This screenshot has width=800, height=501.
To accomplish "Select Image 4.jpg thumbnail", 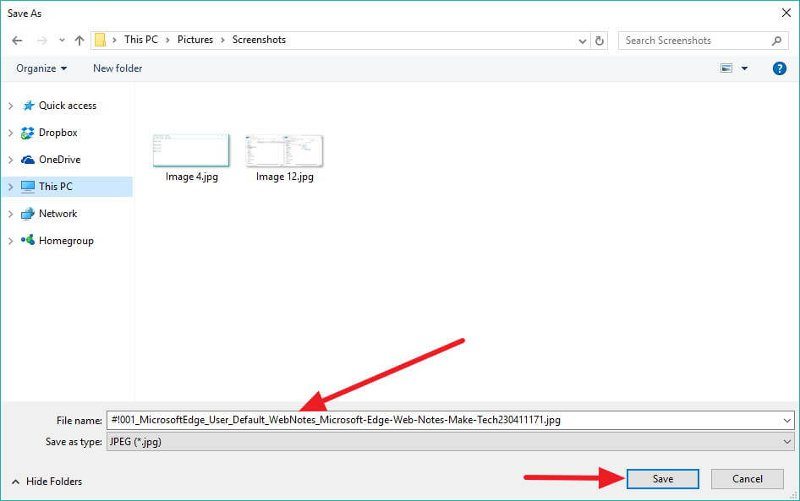I will pyautogui.click(x=191, y=151).
